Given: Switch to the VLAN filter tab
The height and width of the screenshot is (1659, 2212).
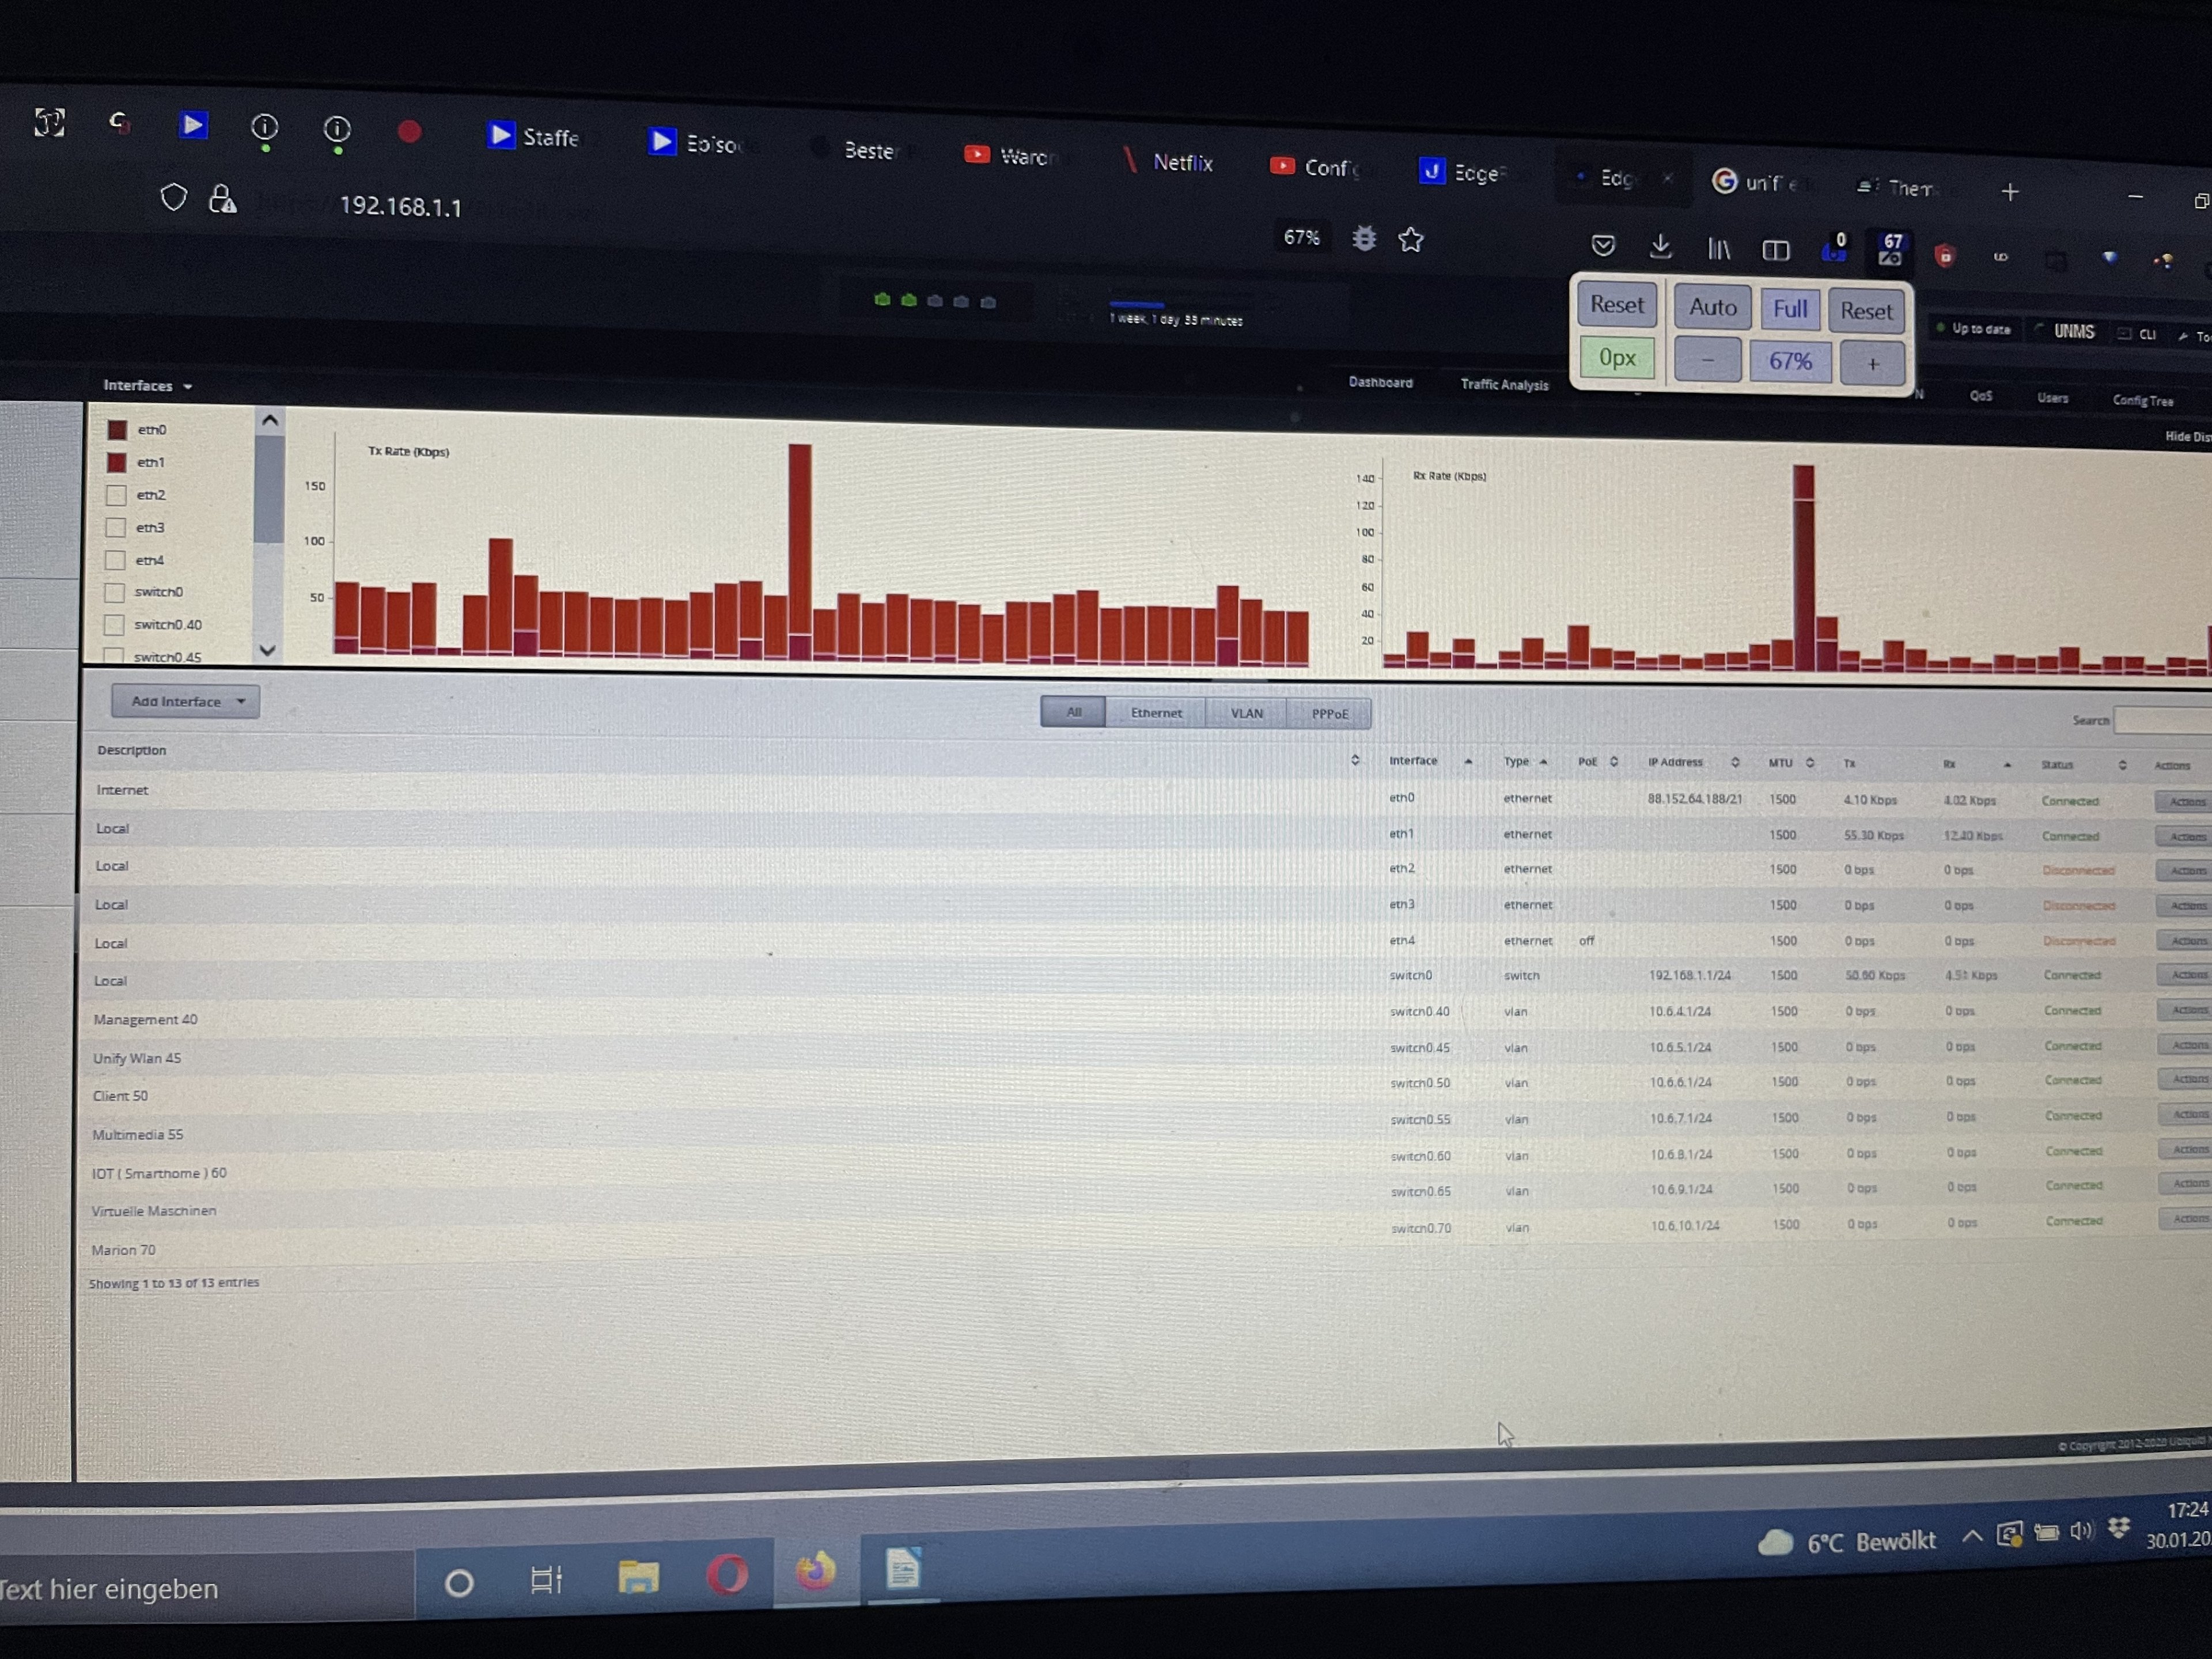Looking at the screenshot, I should pyautogui.click(x=1246, y=713).
